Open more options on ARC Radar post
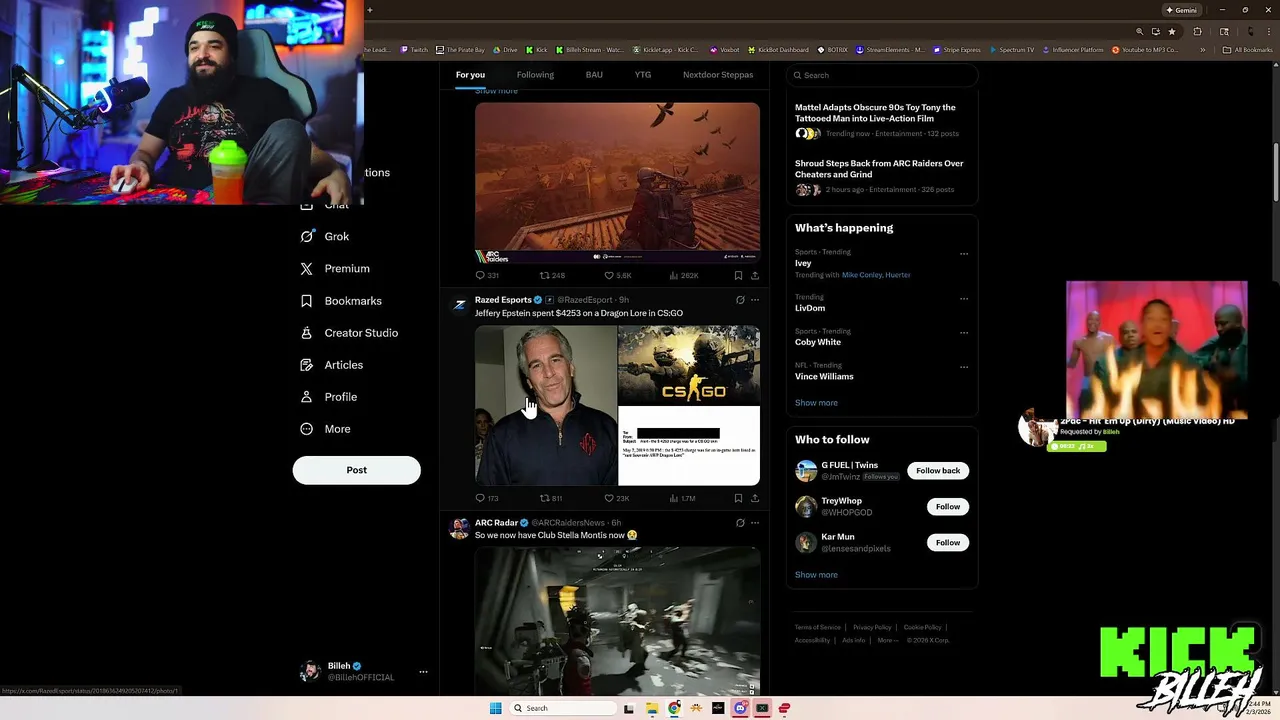This screenshot has height=720, width=1280. (755, 522)
